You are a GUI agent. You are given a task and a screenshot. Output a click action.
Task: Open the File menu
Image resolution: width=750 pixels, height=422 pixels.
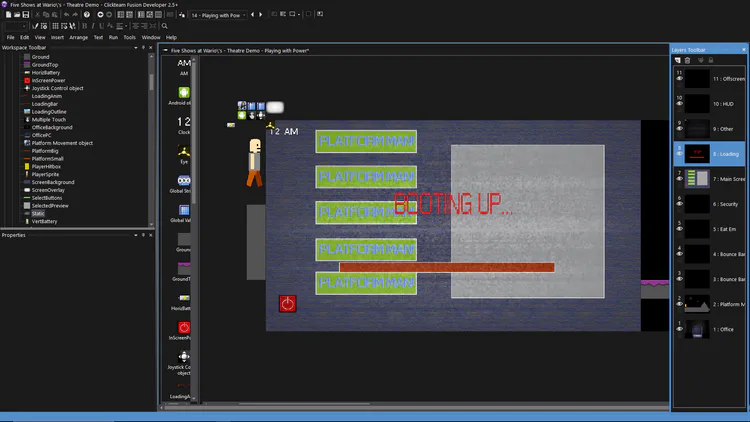click(x=11, y=37)
